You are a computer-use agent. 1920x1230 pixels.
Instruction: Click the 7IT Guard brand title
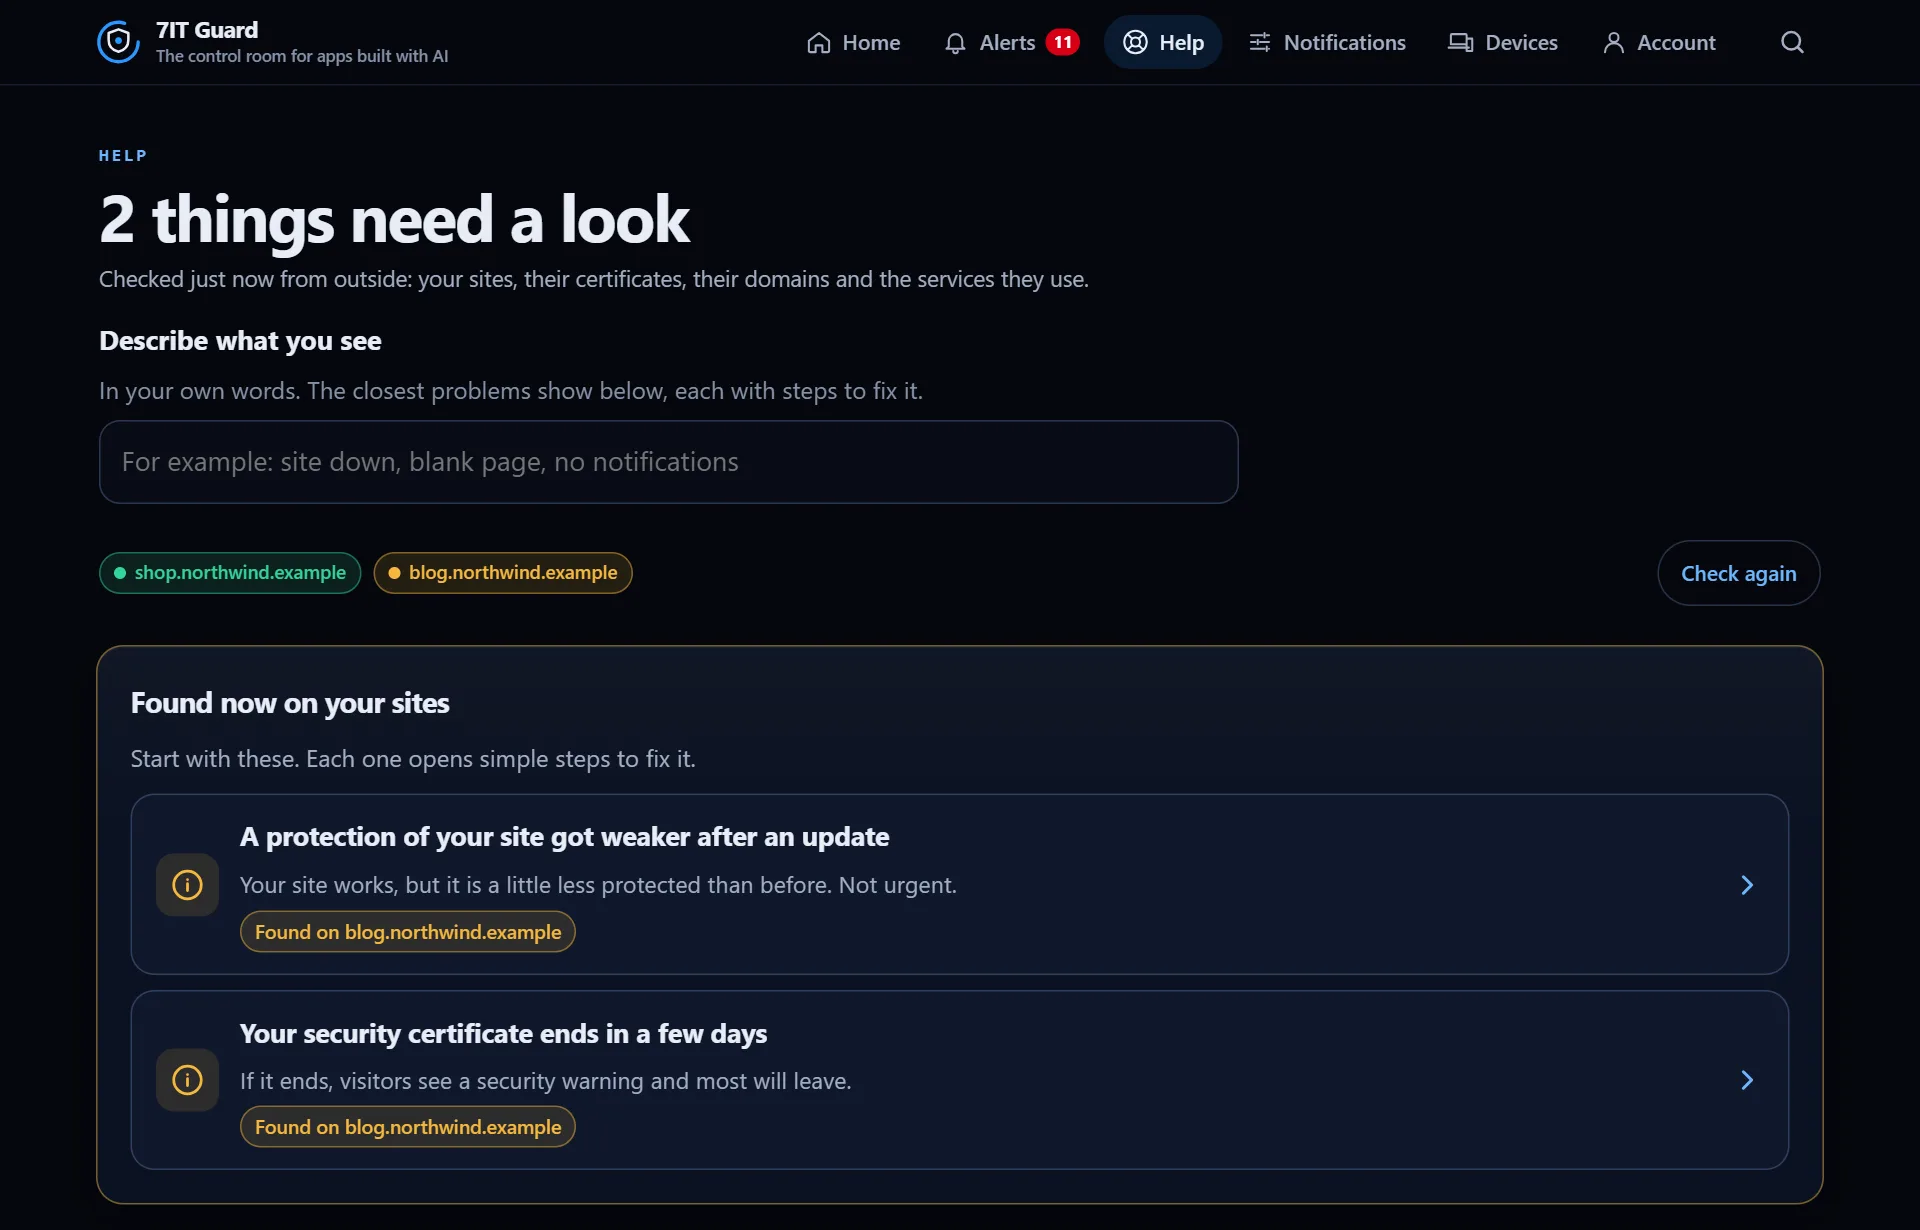(207, 30)
